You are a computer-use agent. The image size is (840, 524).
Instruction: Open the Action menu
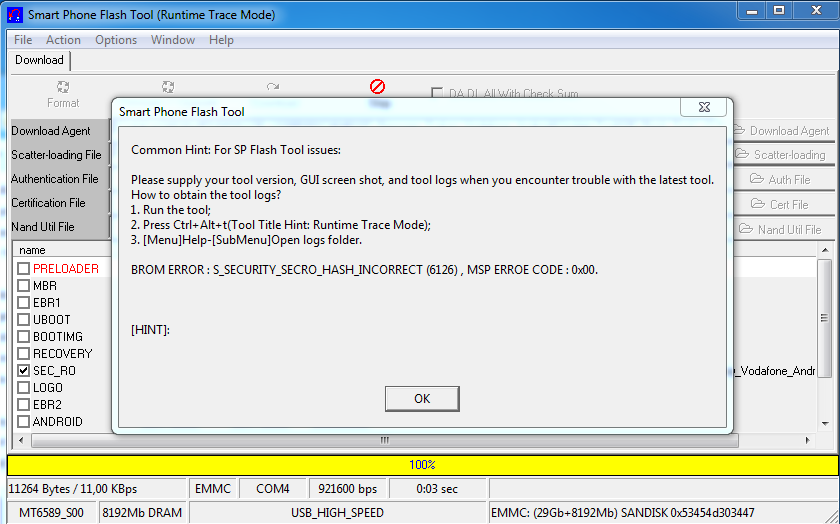tap(63, 40)
